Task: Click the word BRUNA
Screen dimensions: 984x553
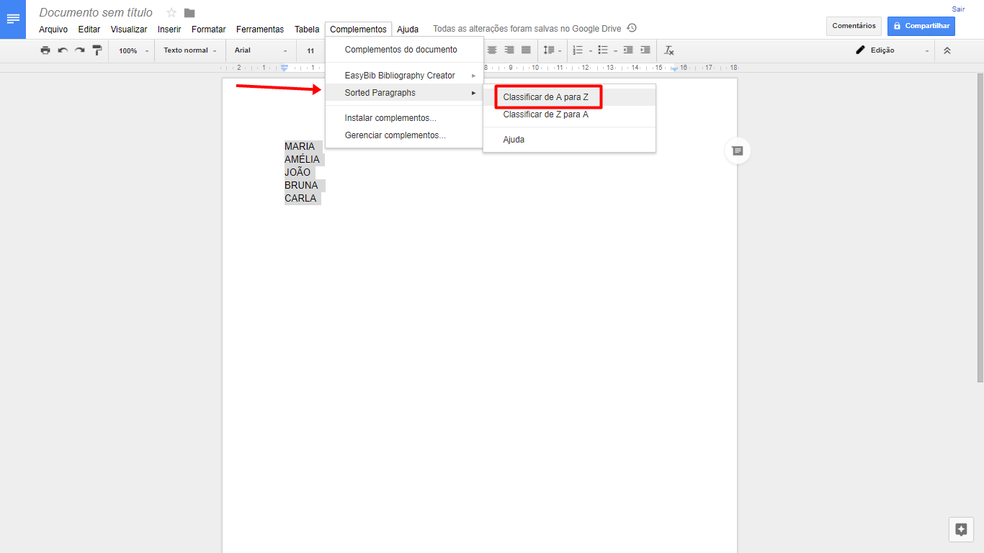Action: pyautogui.click(x=301, y=185)
